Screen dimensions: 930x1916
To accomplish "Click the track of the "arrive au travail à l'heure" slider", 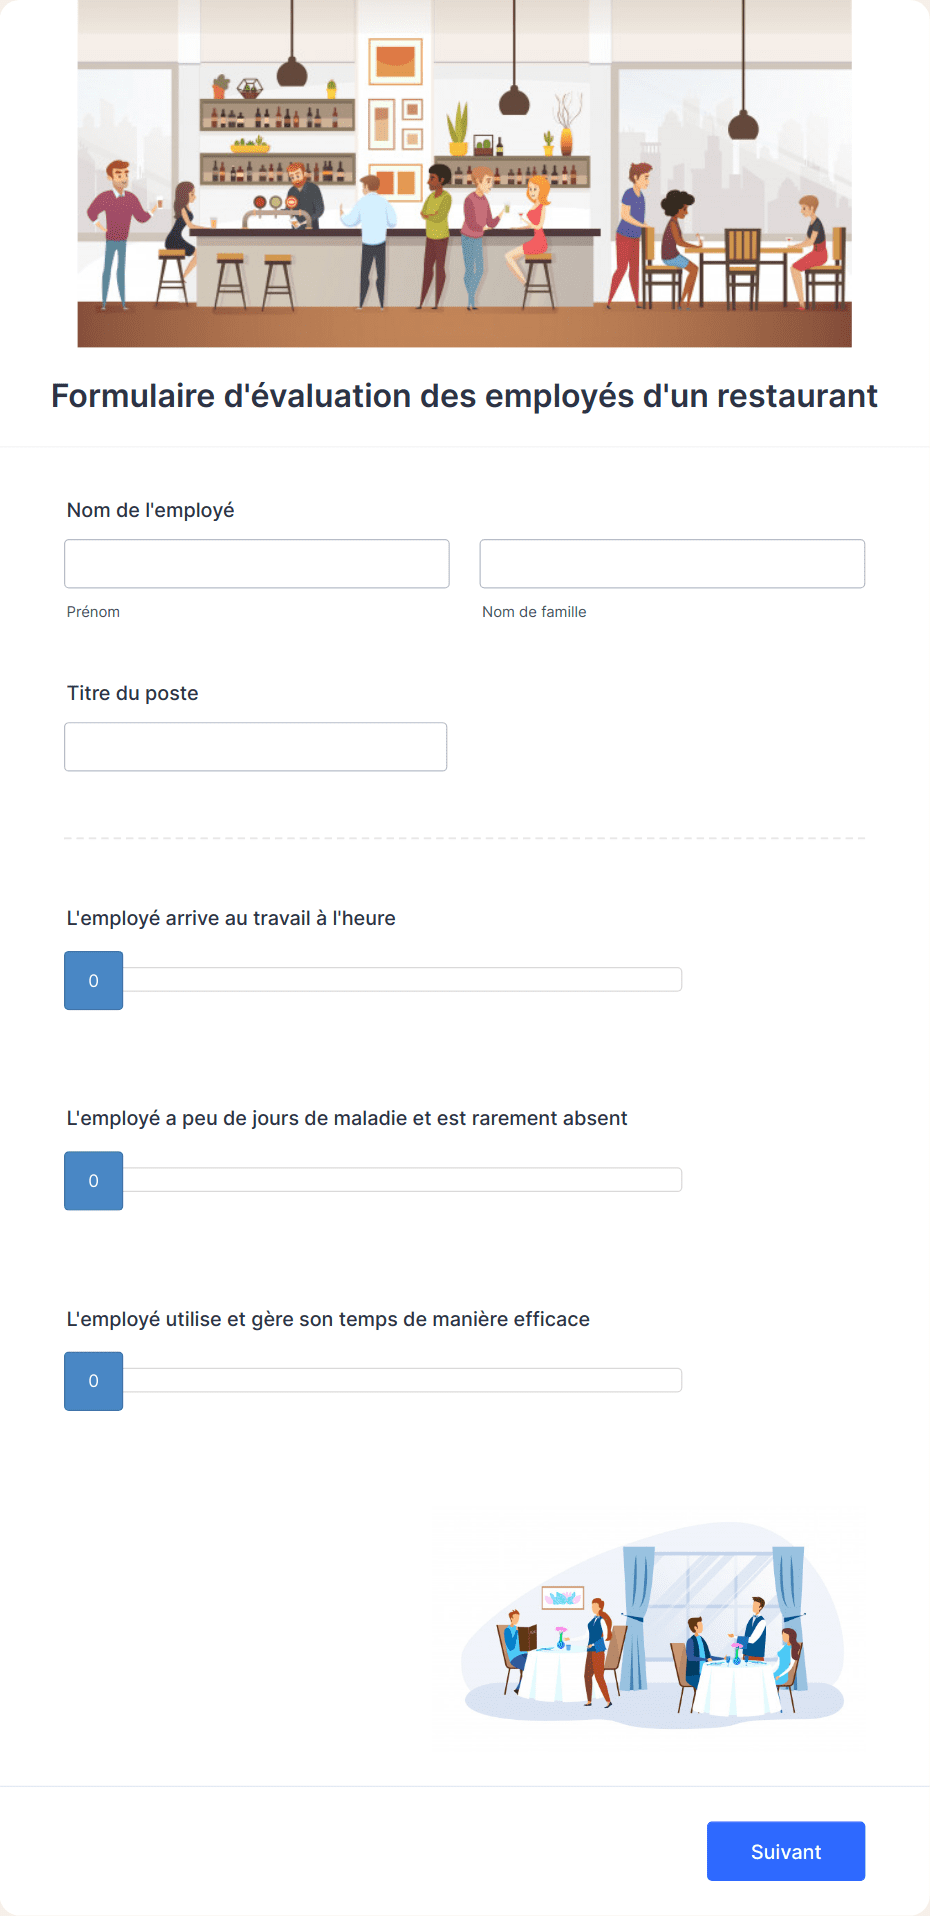I will point(403,980).
